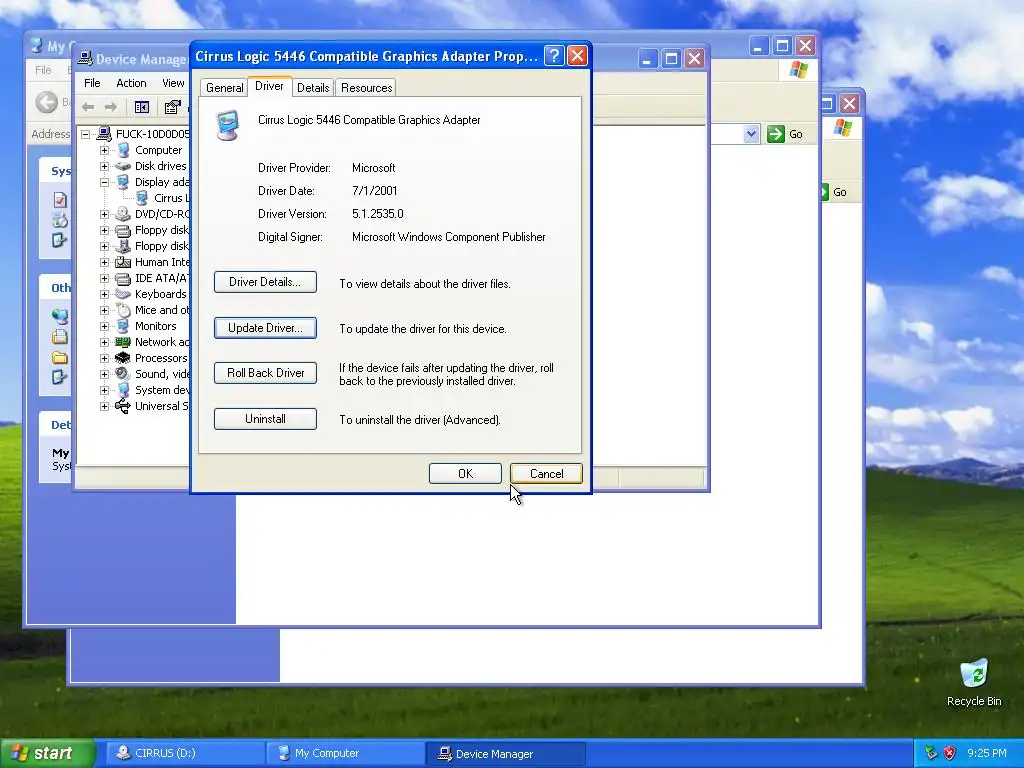Image resolution: width=1024 pixels, height=768 pixels.
Task: Click the dialog help question-mark button
Action: click(x=554, y=56)
